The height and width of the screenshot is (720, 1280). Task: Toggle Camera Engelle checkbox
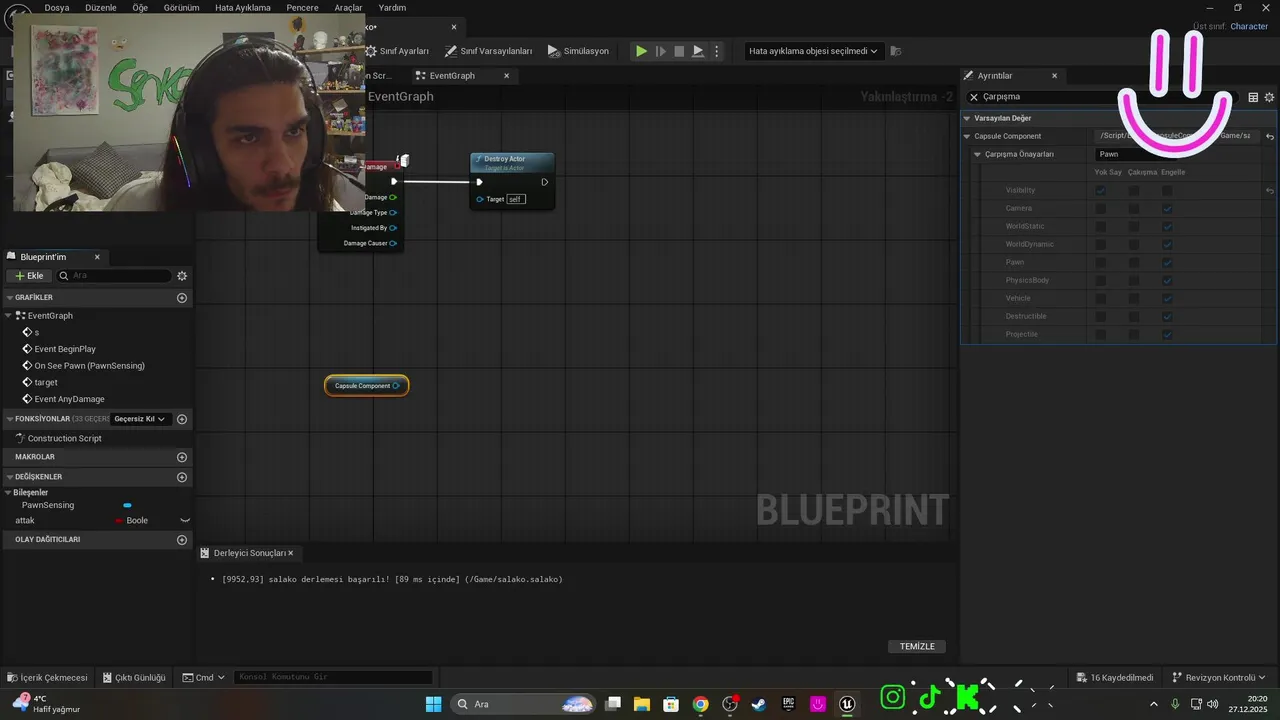coord(1167,208)
